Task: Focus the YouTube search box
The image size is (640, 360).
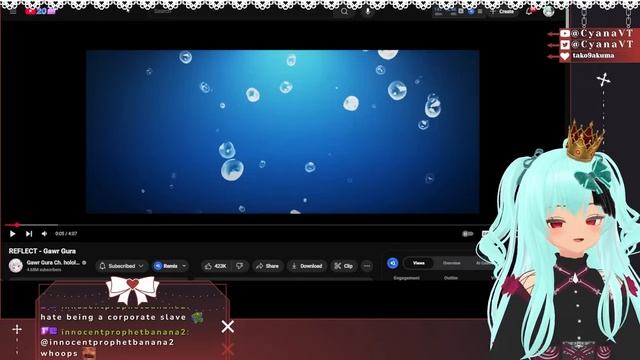Action: point(241,11)
